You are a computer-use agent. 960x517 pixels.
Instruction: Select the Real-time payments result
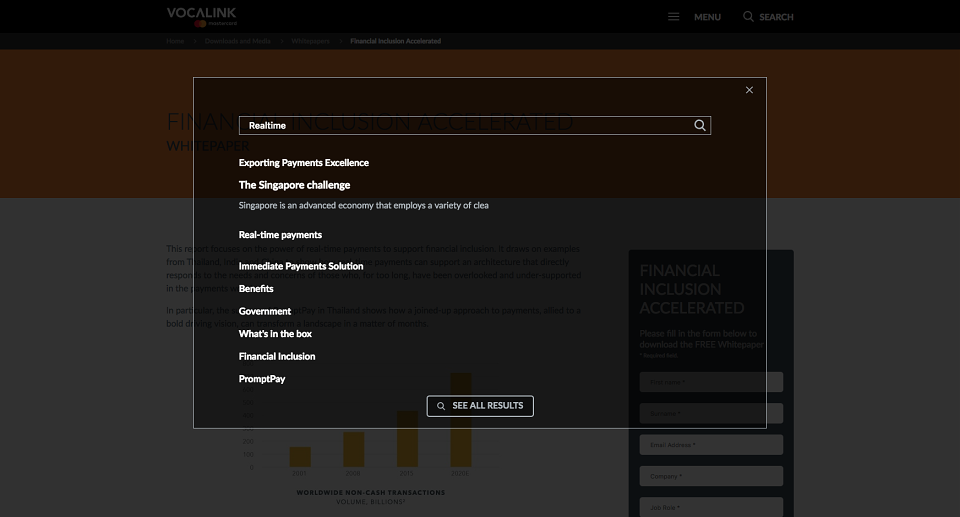[x=280, y=235]
